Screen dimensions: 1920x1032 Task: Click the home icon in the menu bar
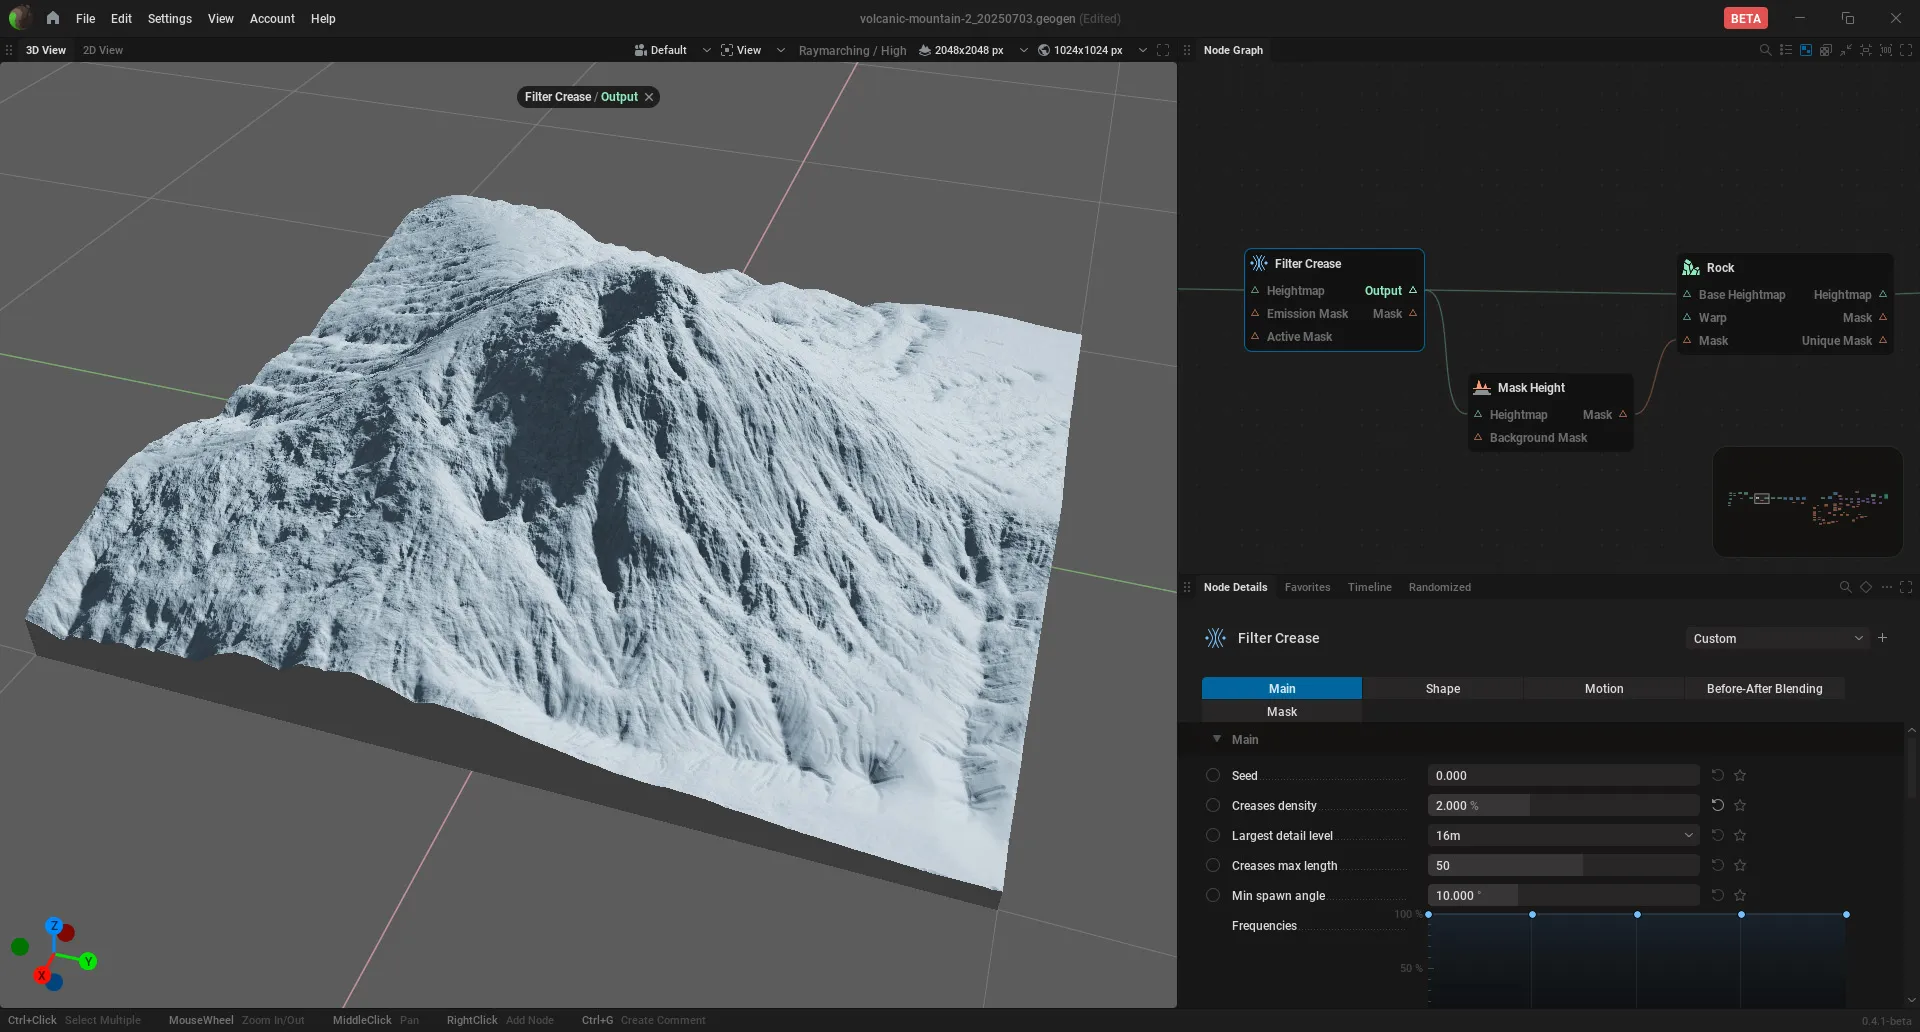tap(52, 18)
